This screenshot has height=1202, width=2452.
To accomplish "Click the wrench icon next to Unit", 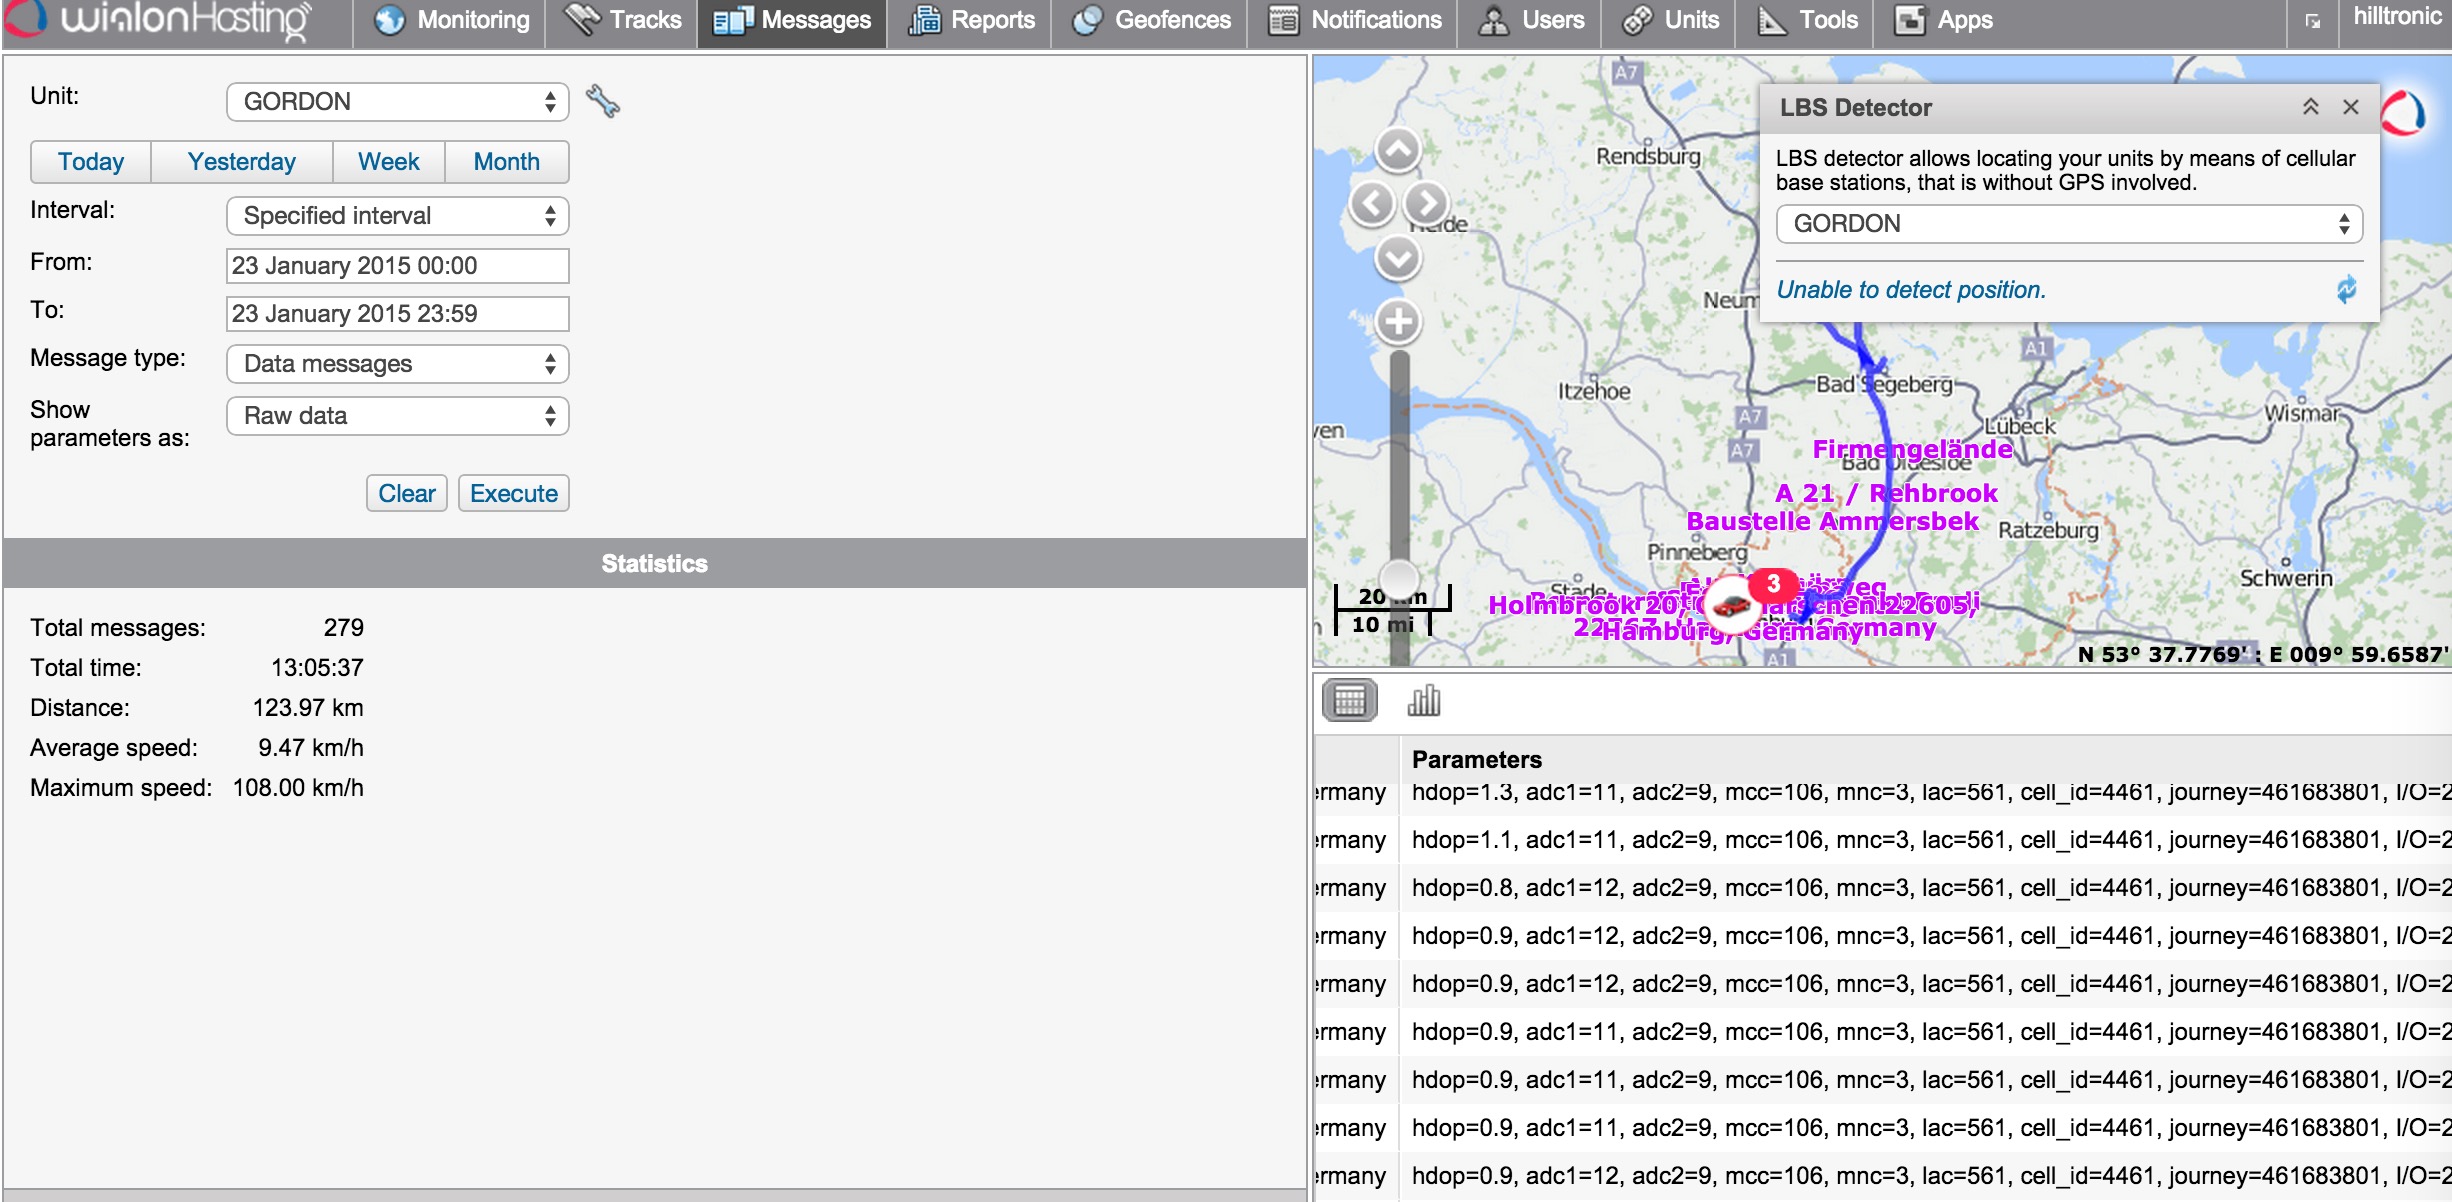I will 602,101.
